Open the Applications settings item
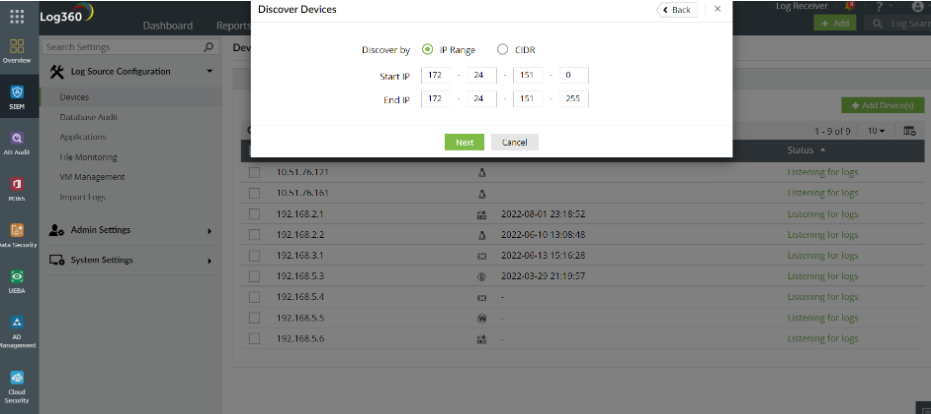The width and height of the screenshot is (931, 414). click(x=83, y=137)
